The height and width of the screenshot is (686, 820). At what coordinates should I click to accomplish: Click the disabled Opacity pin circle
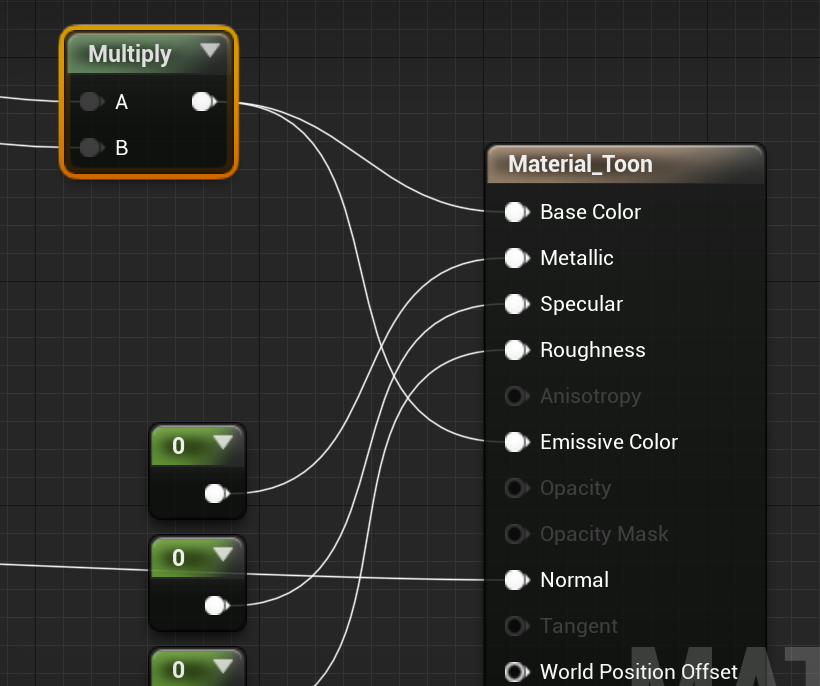point(517,488)
